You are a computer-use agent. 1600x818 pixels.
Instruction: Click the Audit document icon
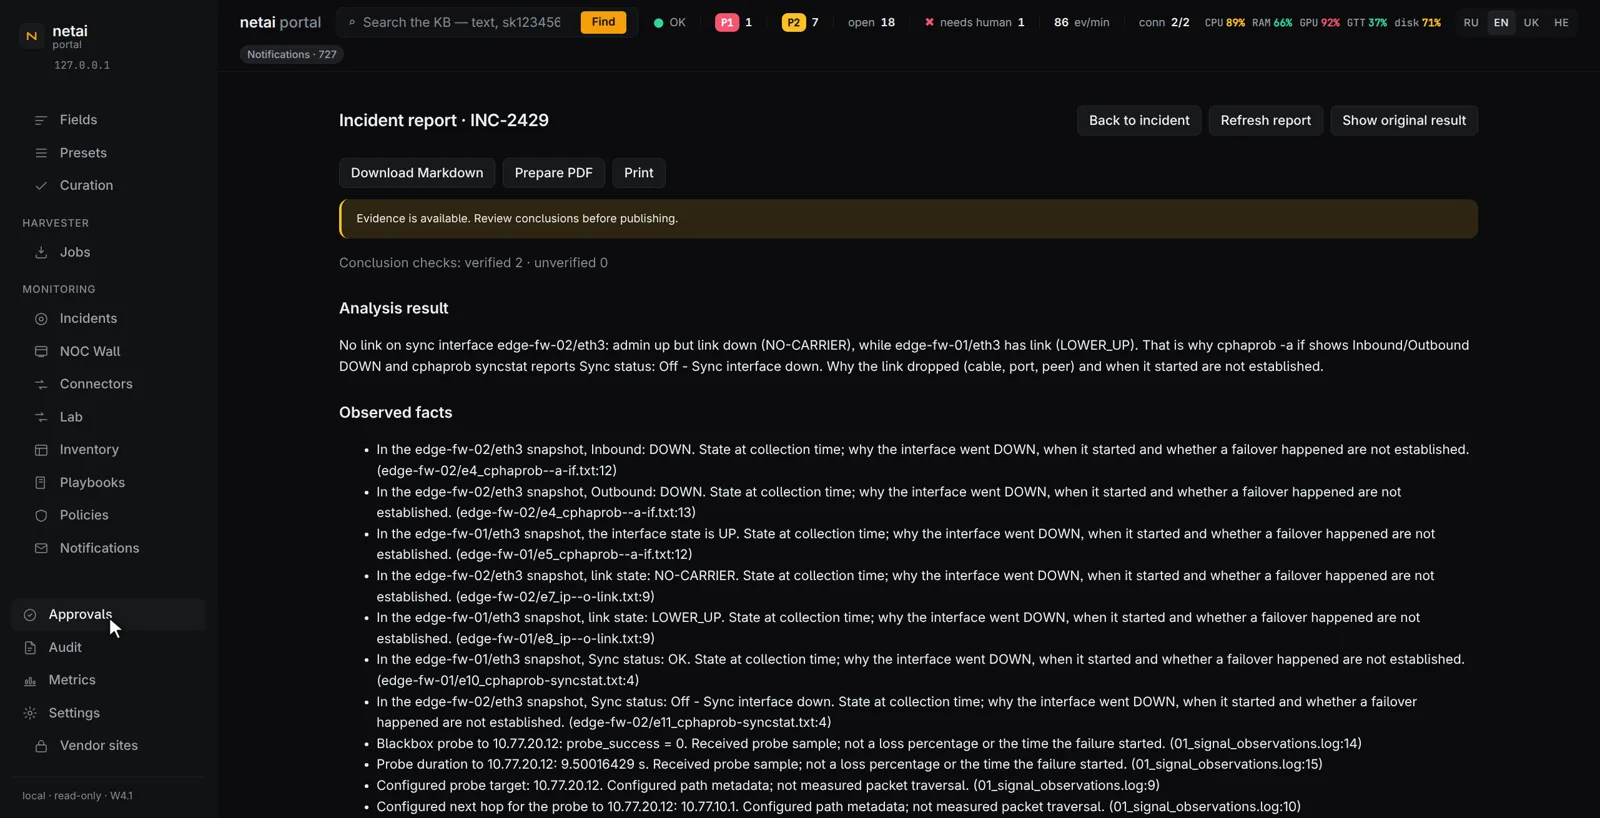30,647
